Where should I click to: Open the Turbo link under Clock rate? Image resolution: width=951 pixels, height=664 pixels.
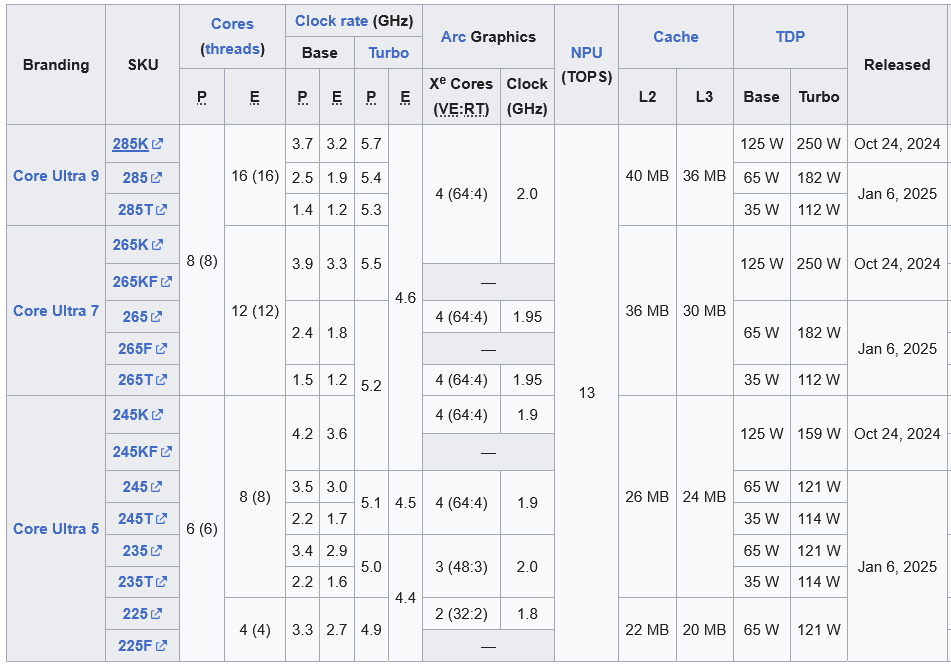(388, 53)
